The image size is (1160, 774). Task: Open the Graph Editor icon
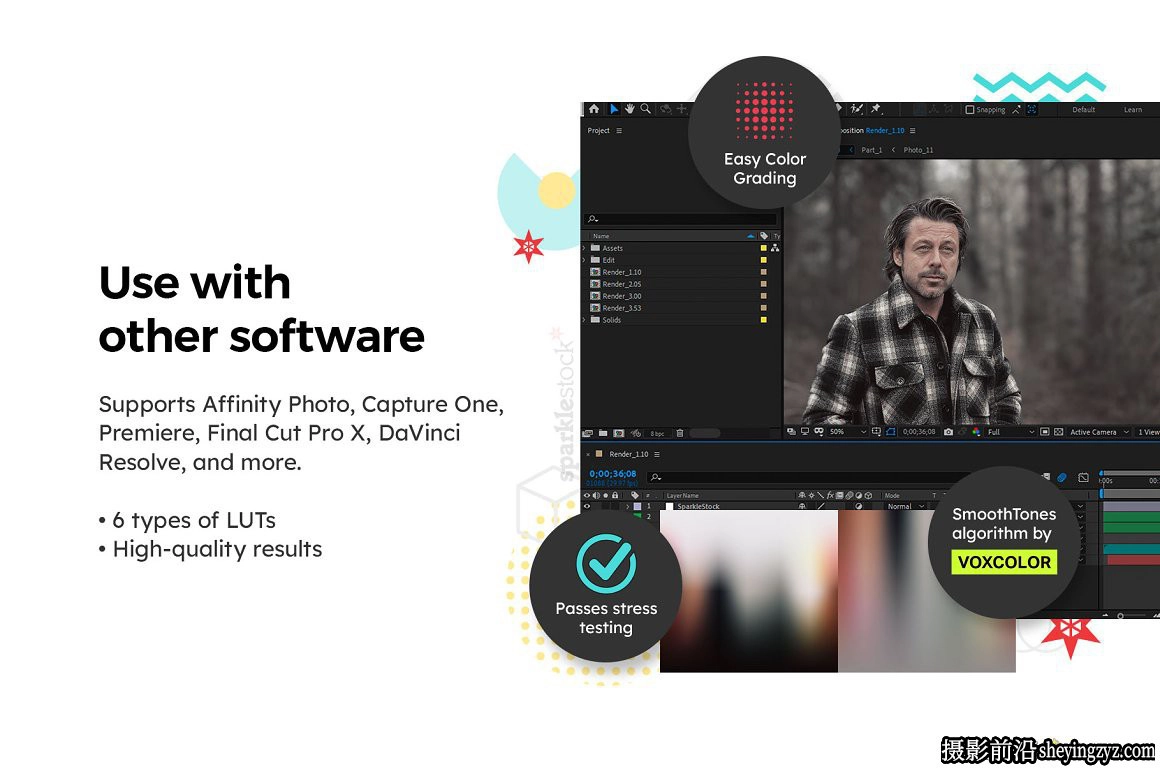click(x=1083, y=478)
